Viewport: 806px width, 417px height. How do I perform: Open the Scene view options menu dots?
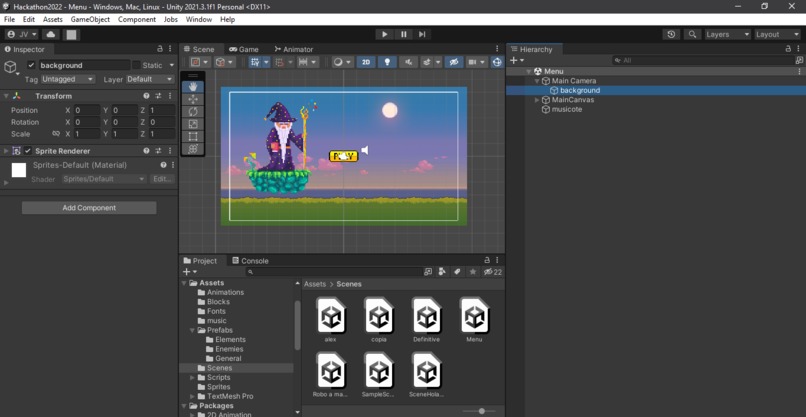[497, 49]
